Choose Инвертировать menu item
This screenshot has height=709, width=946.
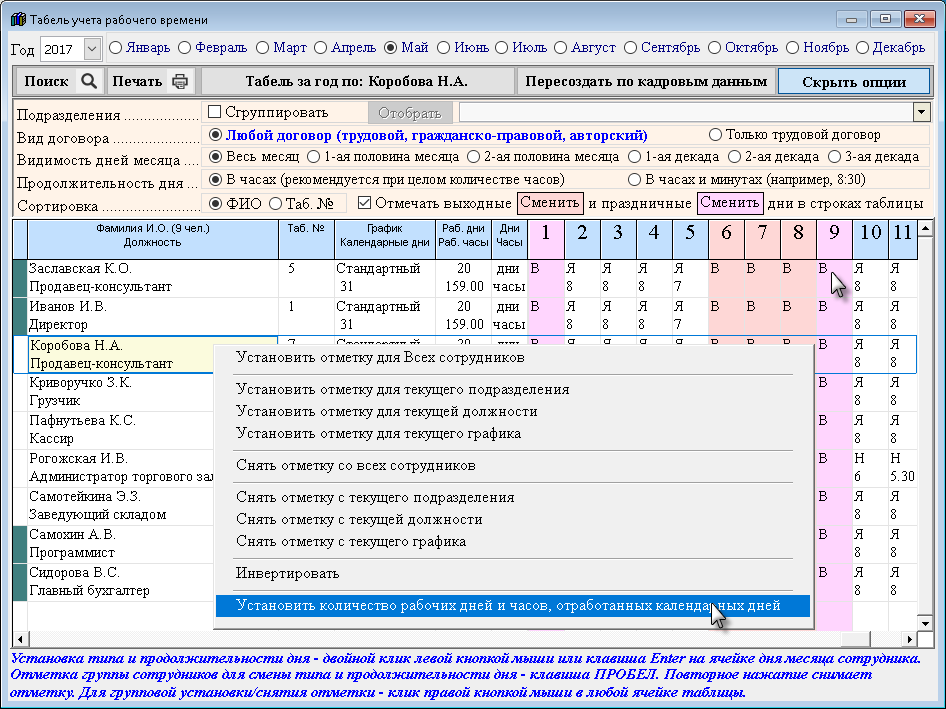(x=512, y=573)
